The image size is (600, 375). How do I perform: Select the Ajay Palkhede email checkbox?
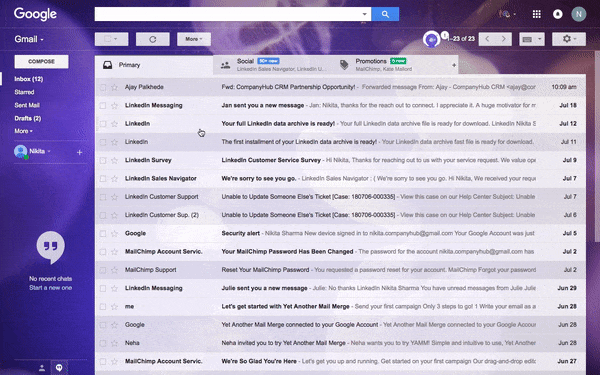pyautogui.click(x=103, y=87)
